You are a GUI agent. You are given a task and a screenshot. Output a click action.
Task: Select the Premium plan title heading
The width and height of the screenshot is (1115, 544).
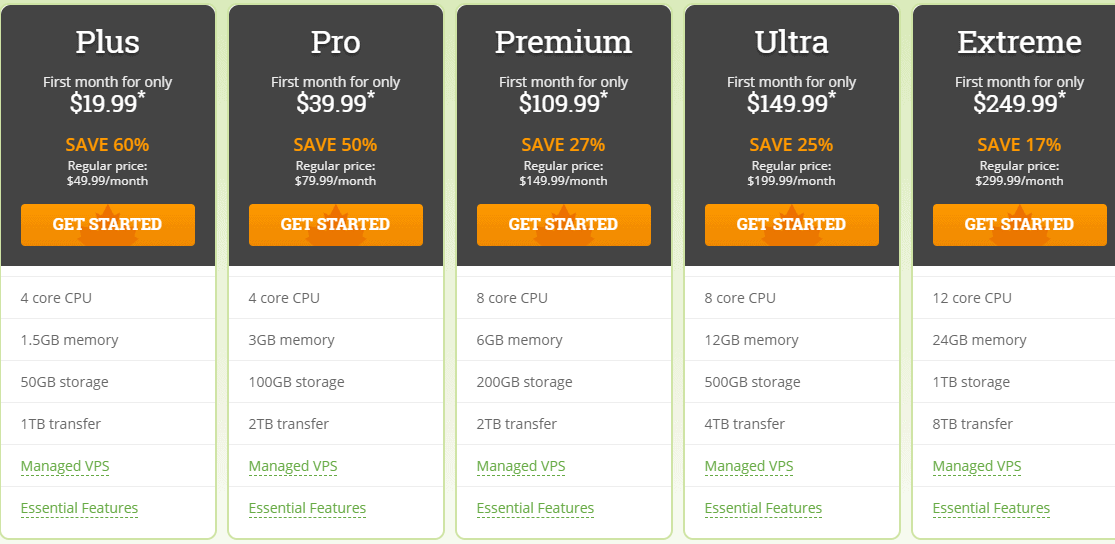point(564,42)
